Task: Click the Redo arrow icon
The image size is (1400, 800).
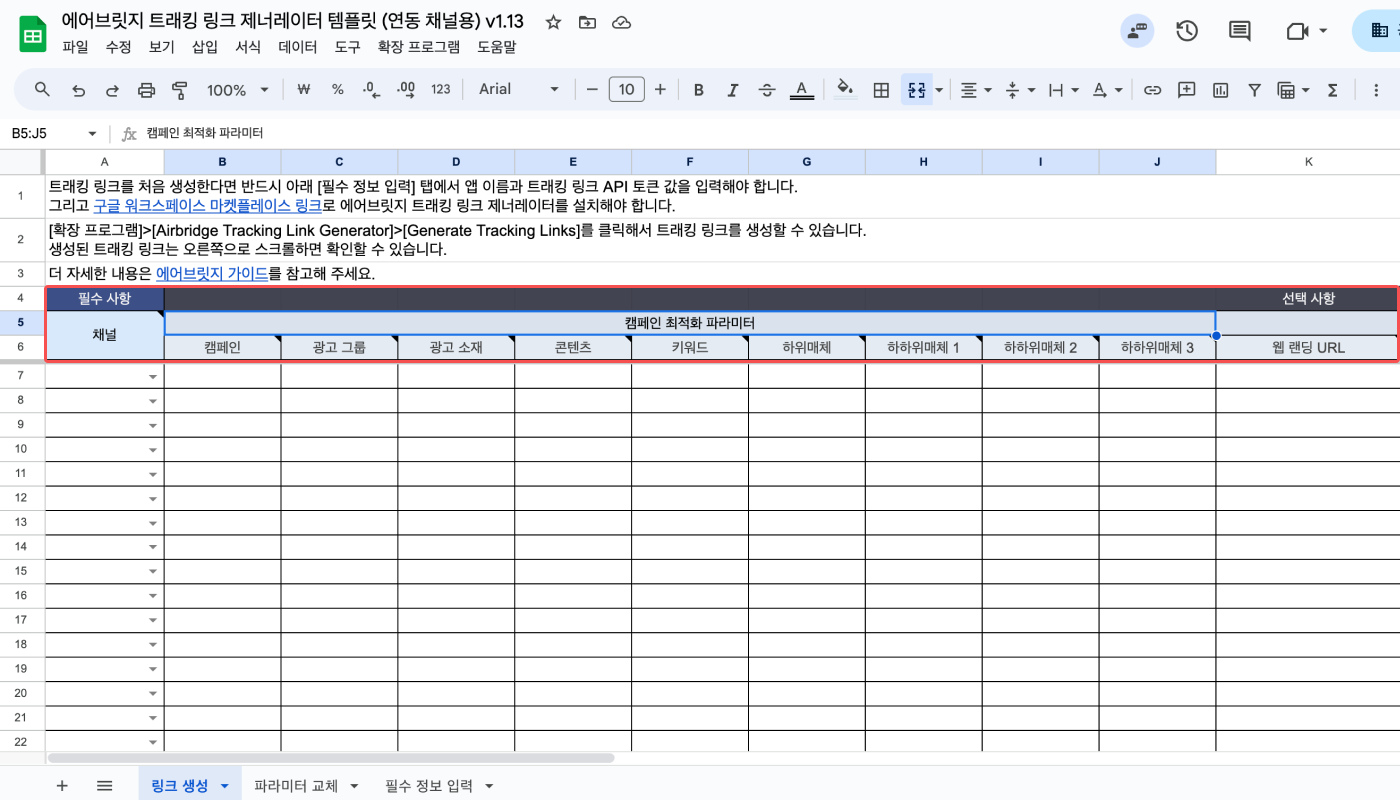Action: 112,90
